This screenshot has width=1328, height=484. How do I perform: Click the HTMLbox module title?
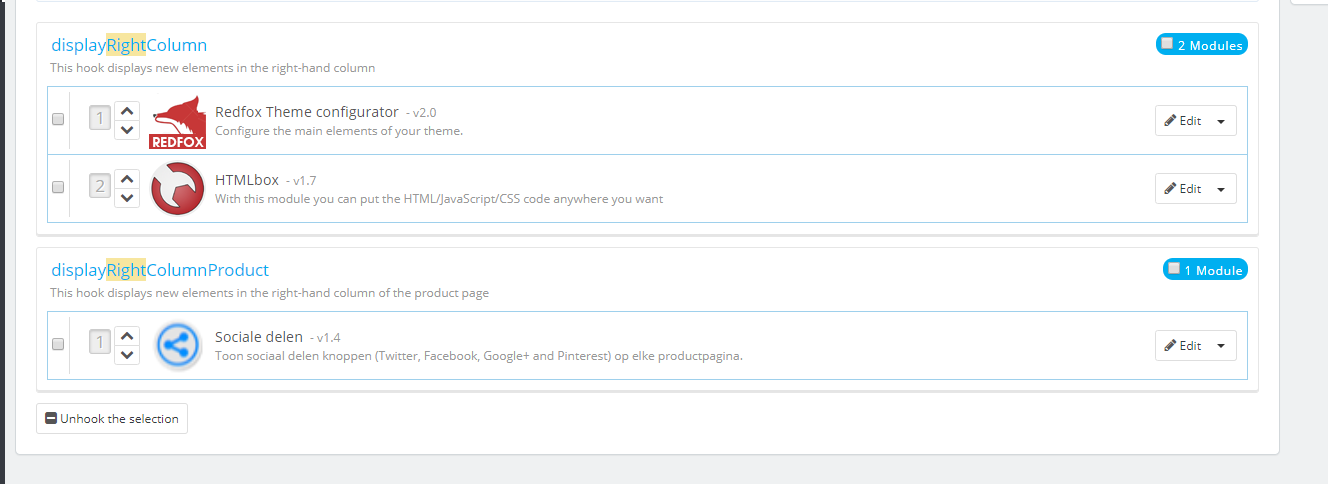(247, 180)
